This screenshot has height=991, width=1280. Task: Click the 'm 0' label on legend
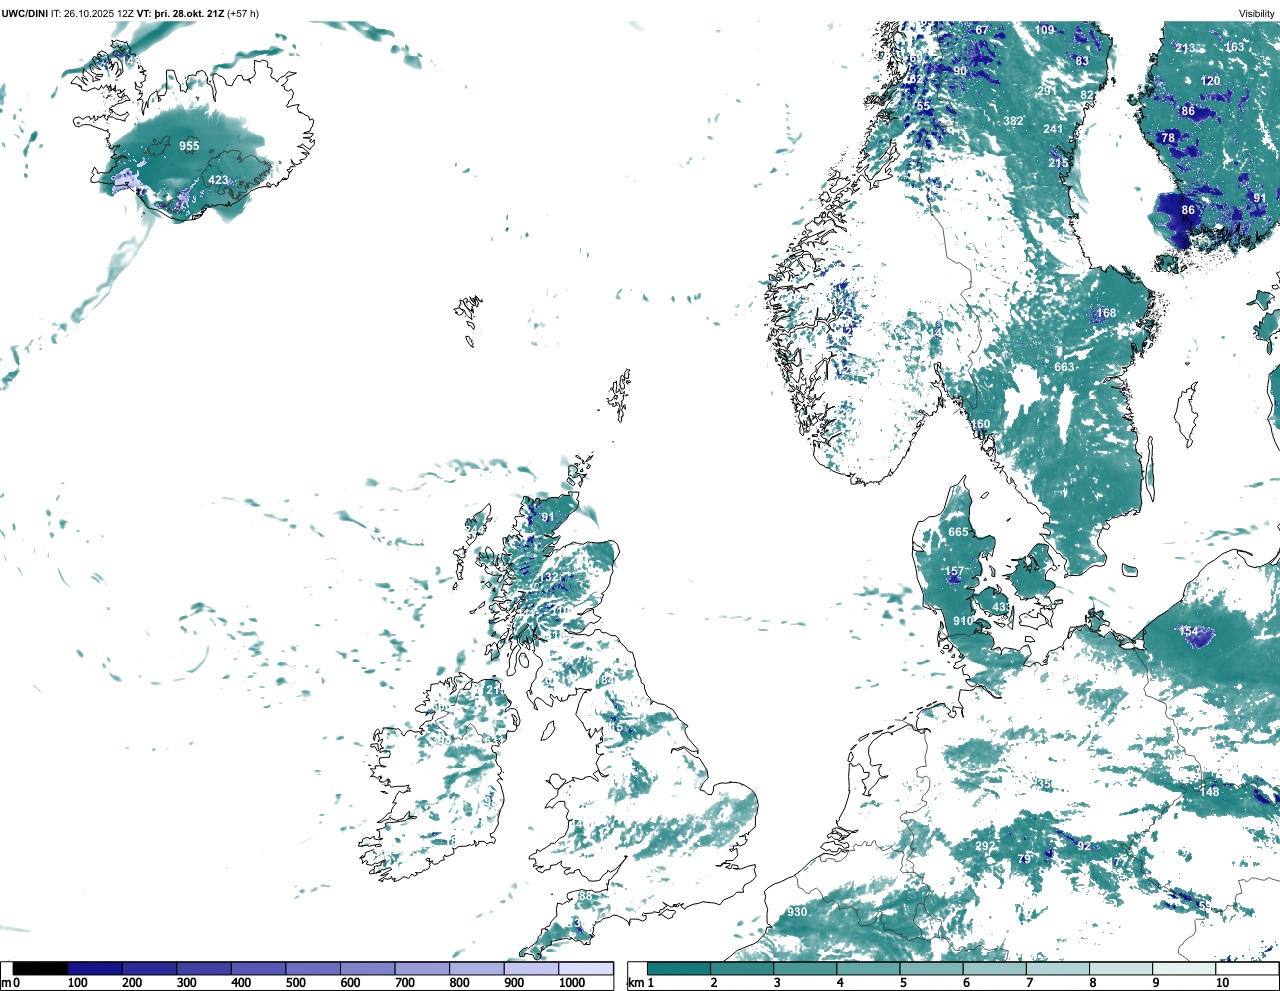10,983
